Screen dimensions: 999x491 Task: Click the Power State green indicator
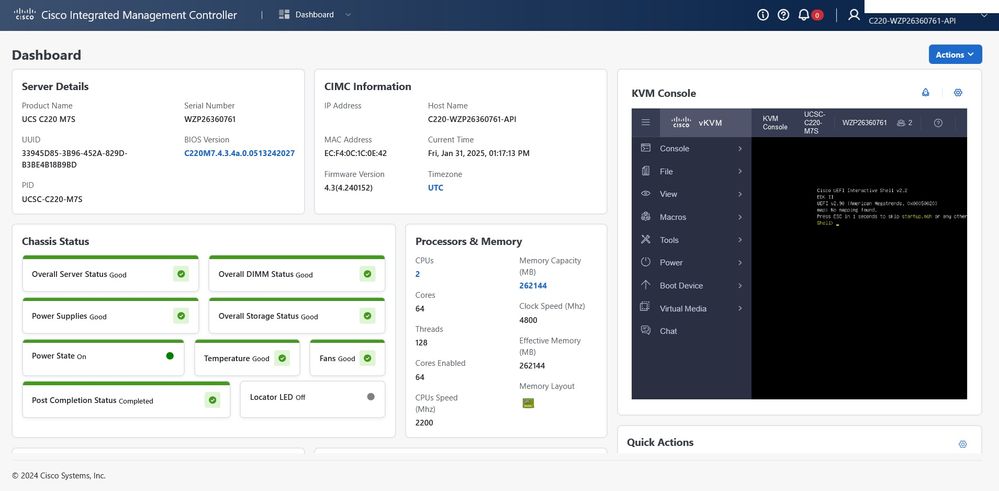169,356
